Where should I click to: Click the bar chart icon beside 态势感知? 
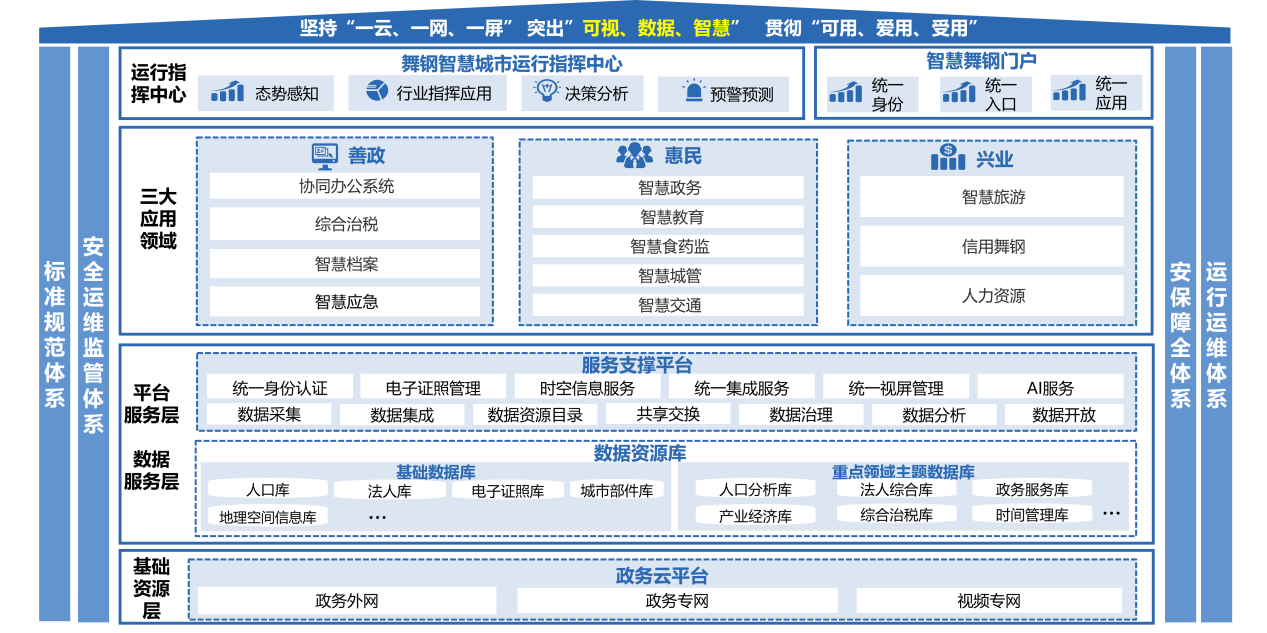pos(227,92)
